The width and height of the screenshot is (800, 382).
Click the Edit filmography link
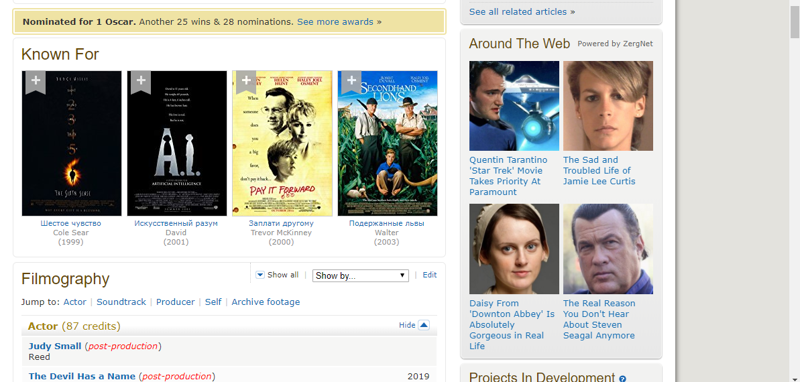click(x=430, y=275)
